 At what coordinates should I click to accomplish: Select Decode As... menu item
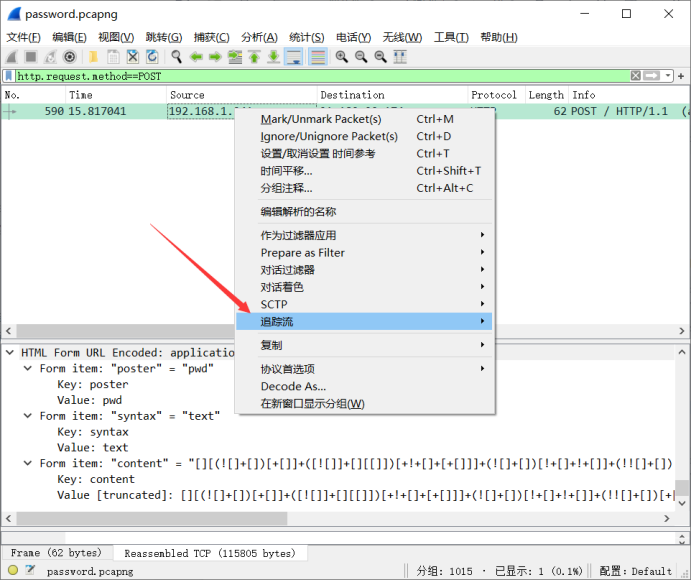[x=365, y=386]
